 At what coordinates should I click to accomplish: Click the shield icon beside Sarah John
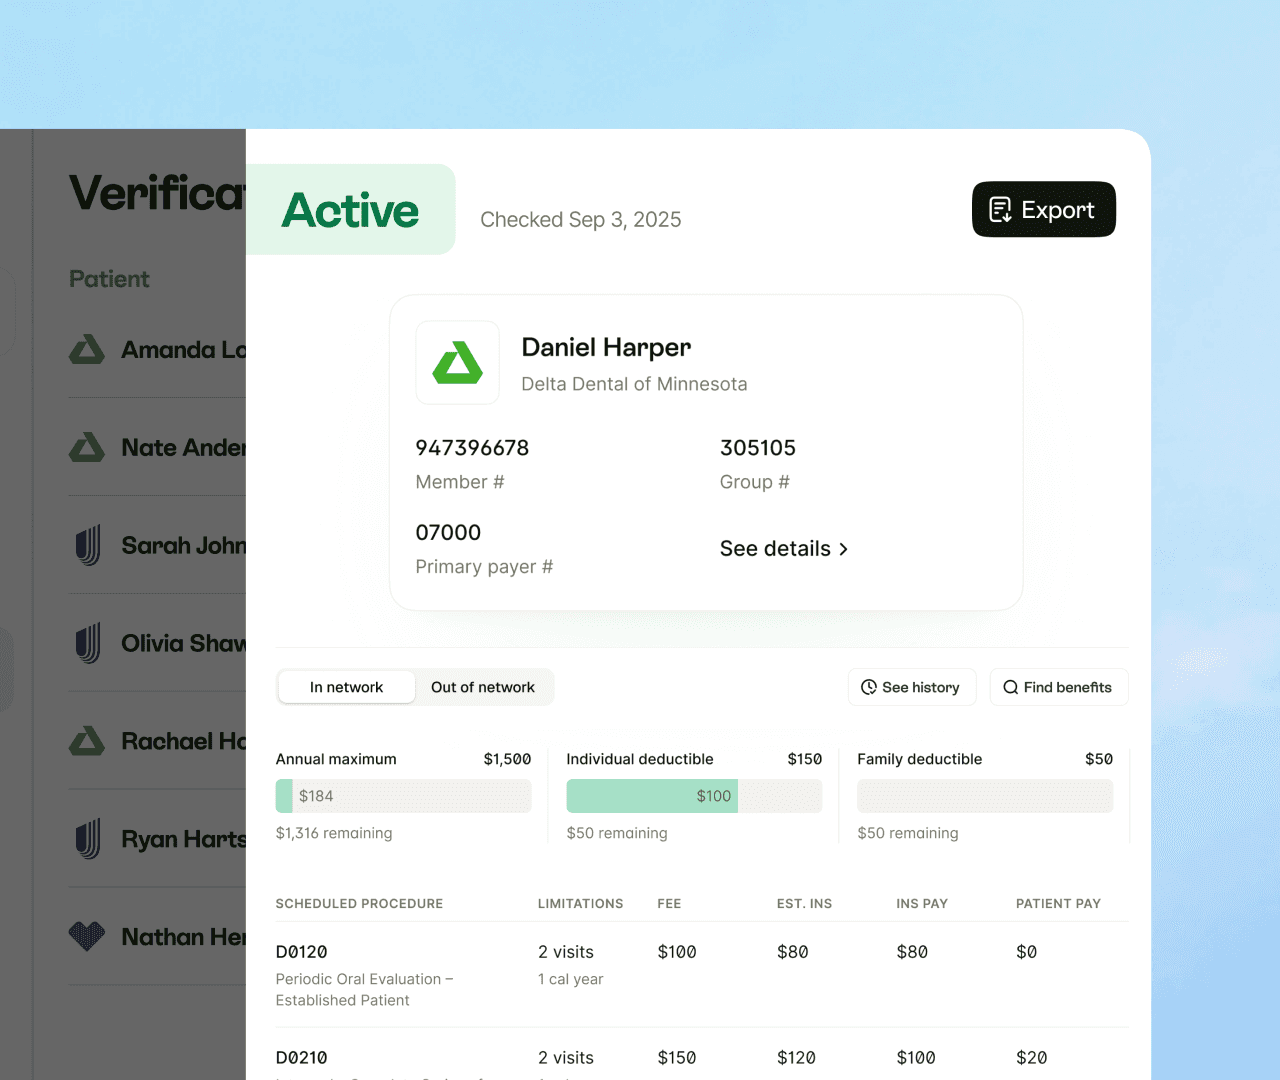[88, 546]
